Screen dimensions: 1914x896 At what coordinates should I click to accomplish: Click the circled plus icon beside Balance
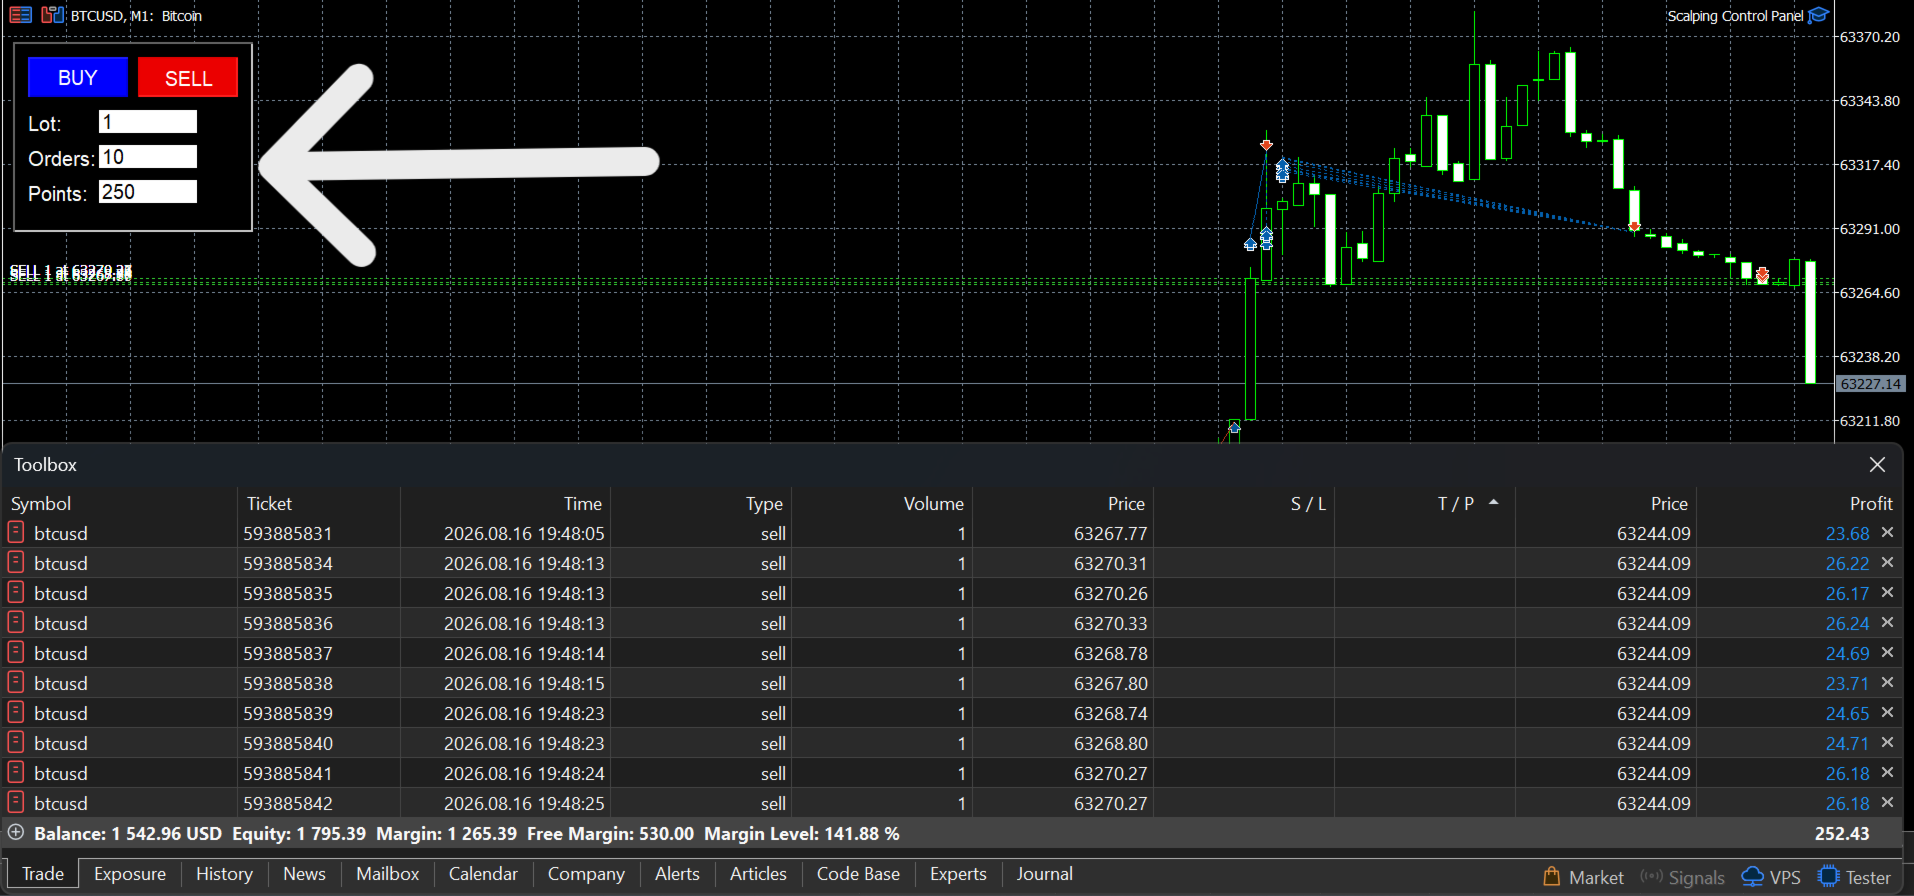click(x=16, y=832)
